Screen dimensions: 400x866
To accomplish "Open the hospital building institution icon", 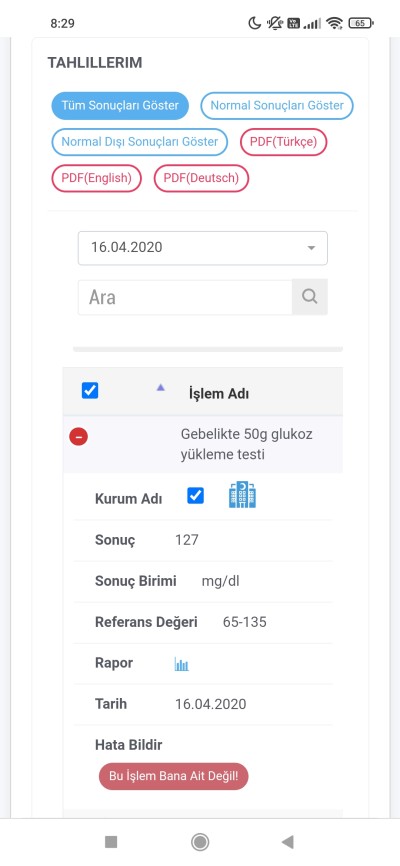I will click(x=242, y=495).
